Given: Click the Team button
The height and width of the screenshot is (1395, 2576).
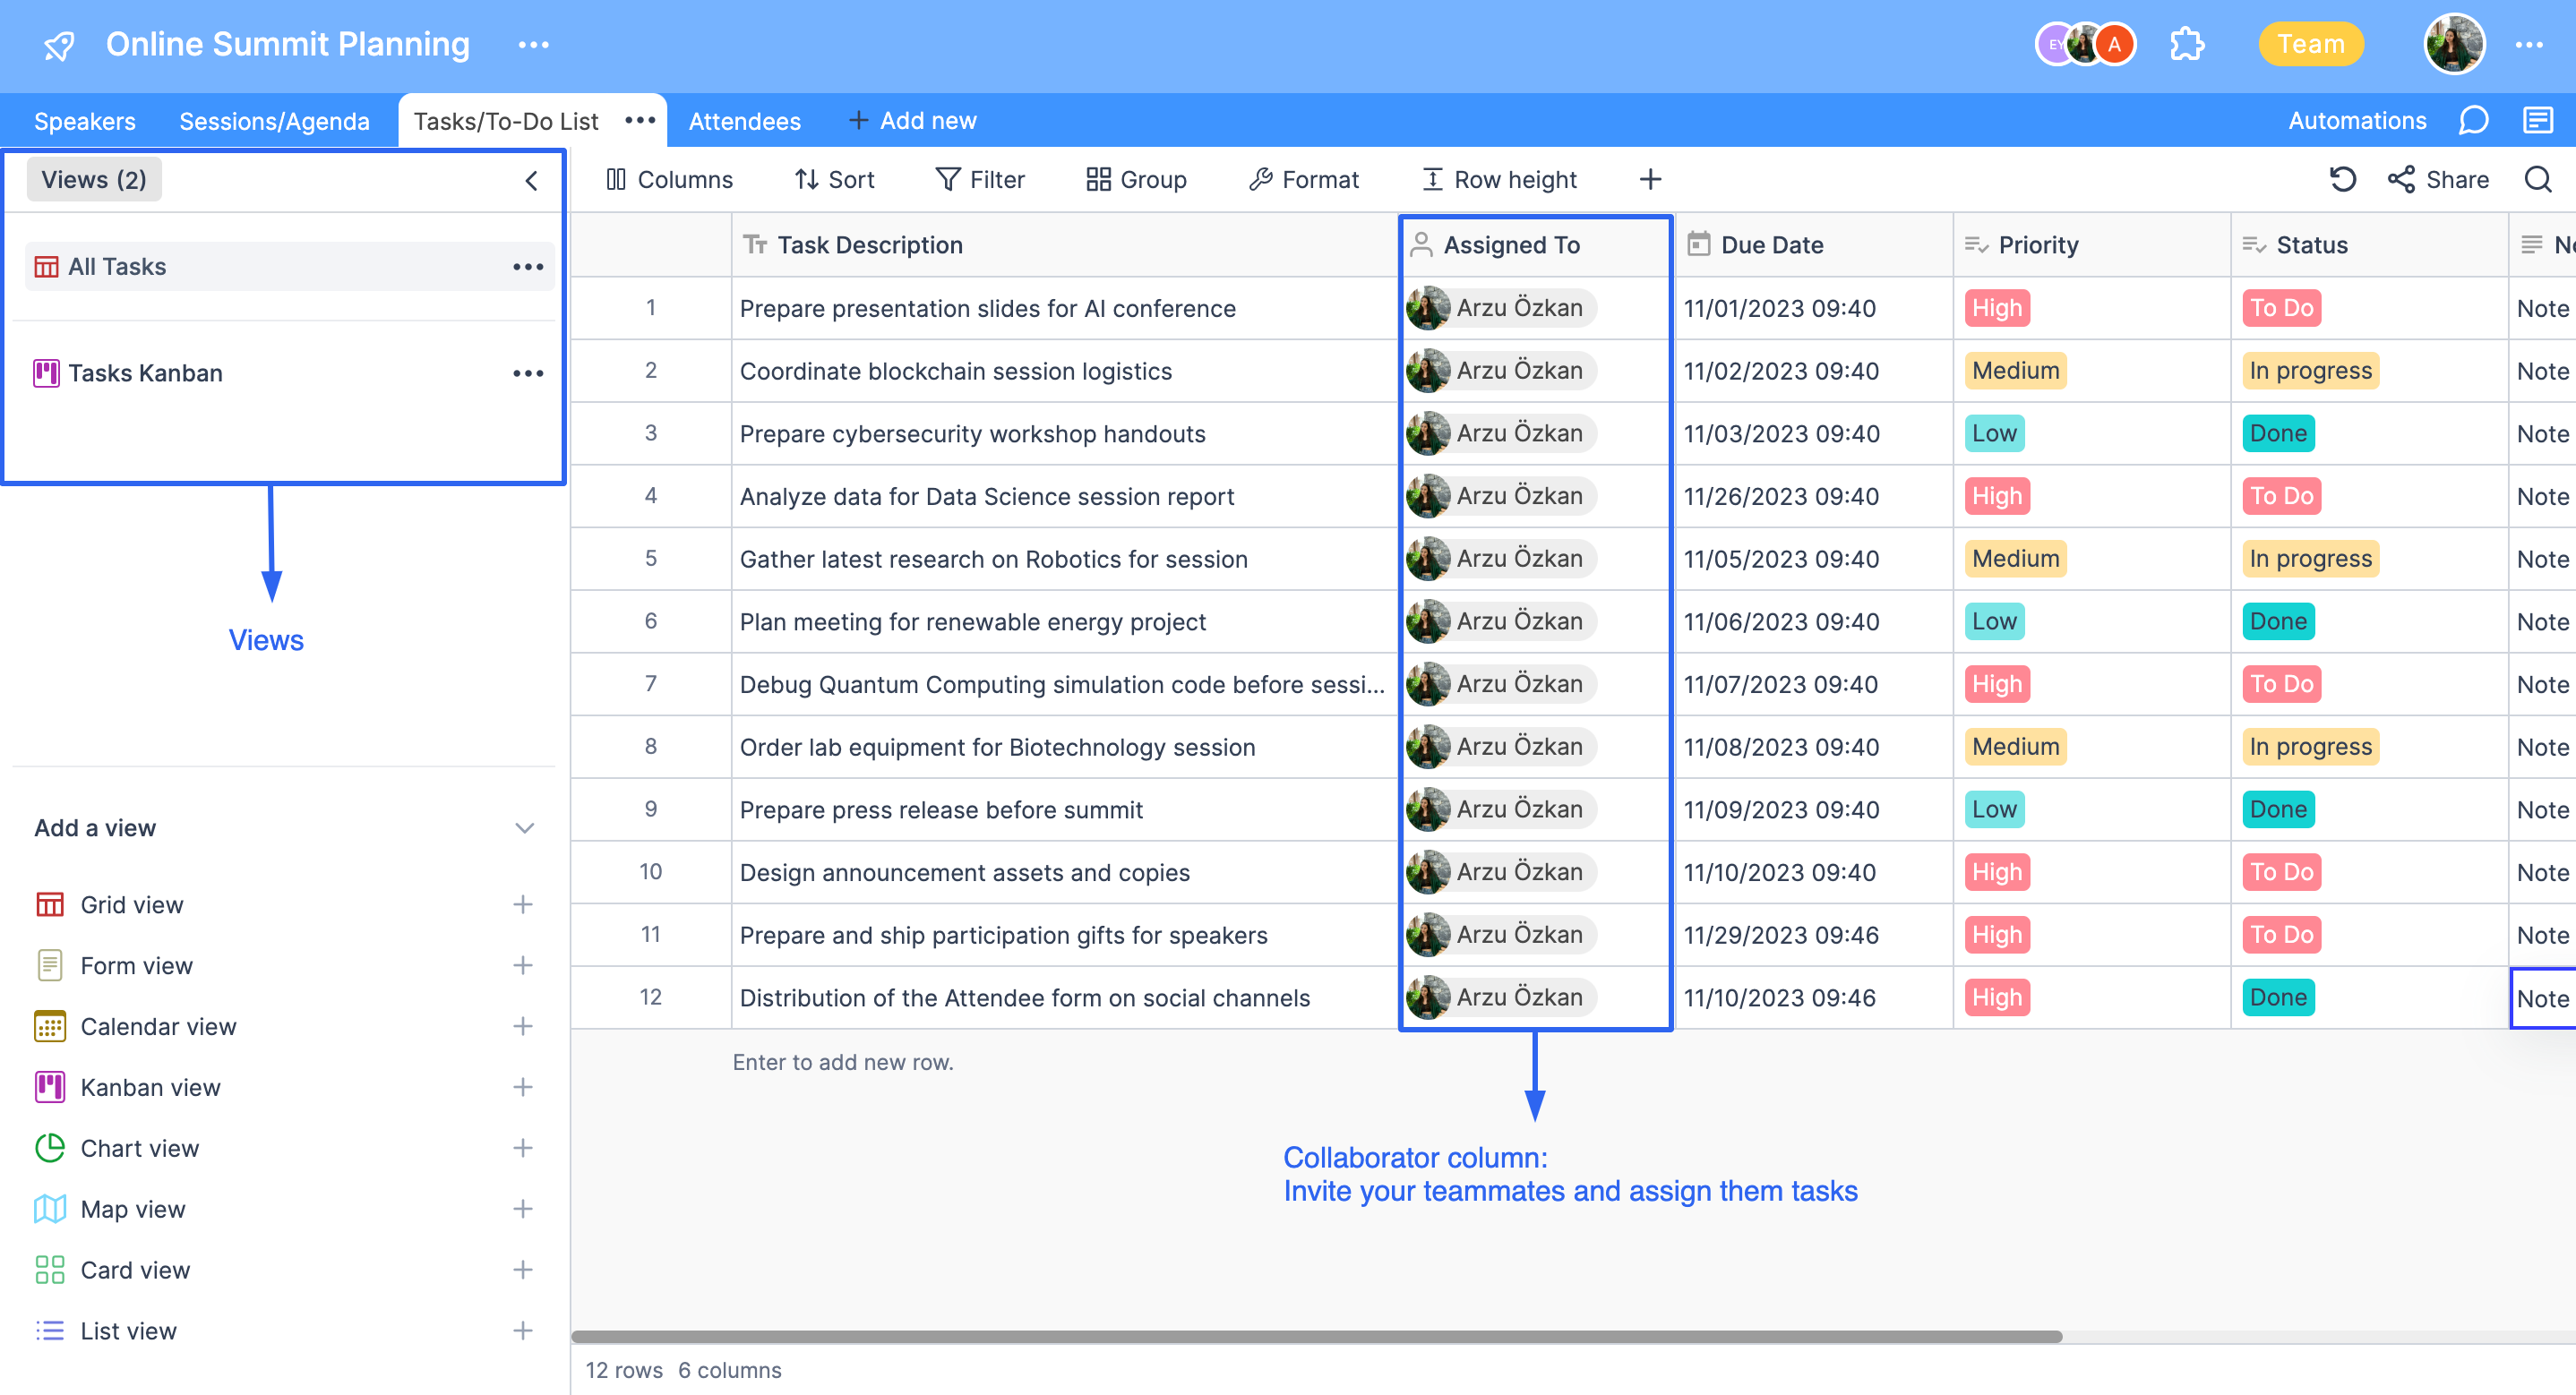Looking at the screenshot, I should [2310, 44].
